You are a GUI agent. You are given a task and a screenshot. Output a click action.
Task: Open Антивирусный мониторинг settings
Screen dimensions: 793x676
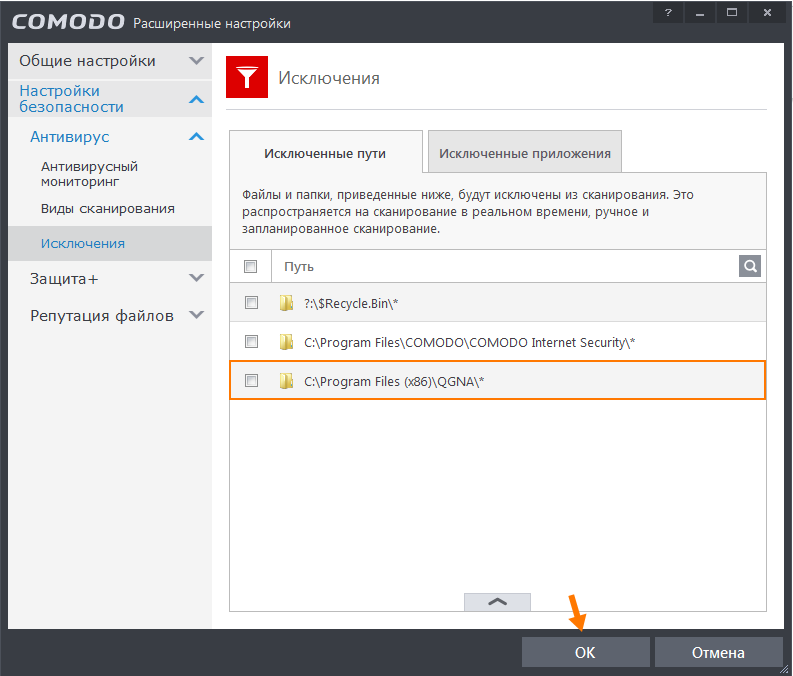point(90,174)
